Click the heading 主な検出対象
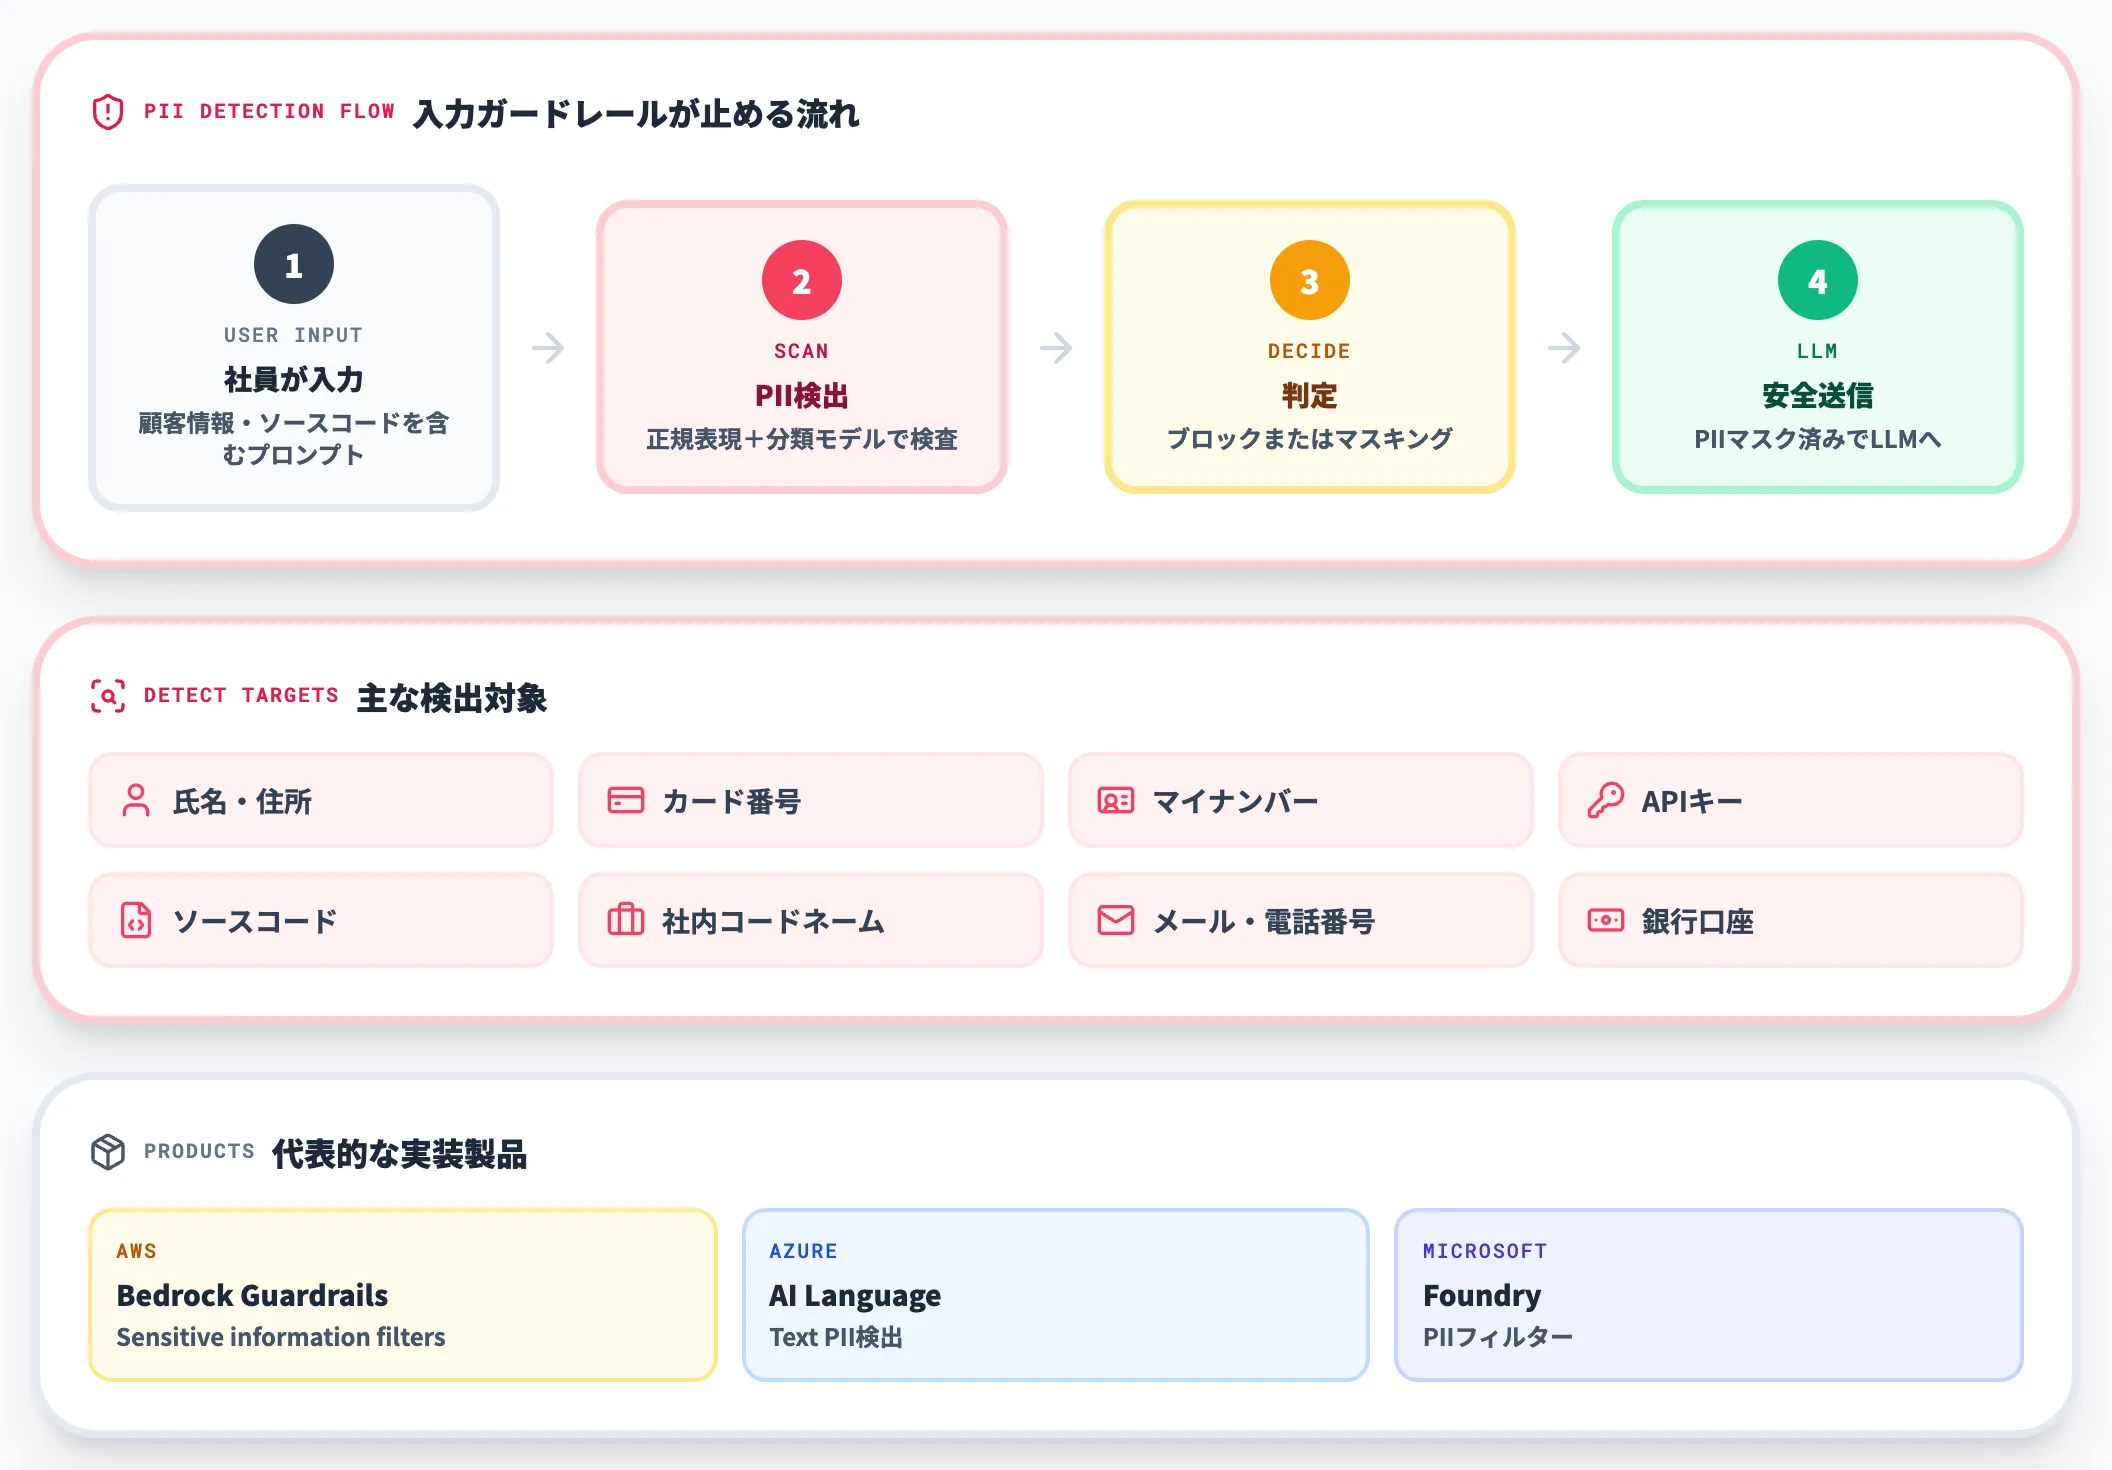Image resolution: width=2112 pixels, height=1470 pixels. click(x=452, y=697)
